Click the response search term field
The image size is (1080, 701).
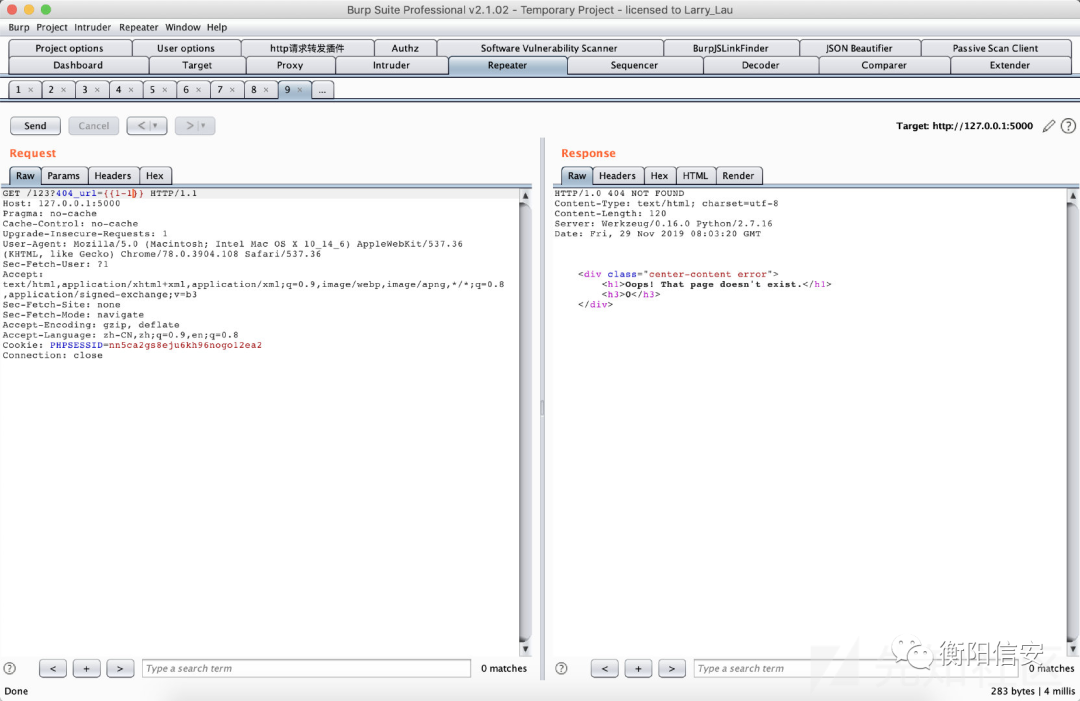pyautogui.click(x=855, y=668)
